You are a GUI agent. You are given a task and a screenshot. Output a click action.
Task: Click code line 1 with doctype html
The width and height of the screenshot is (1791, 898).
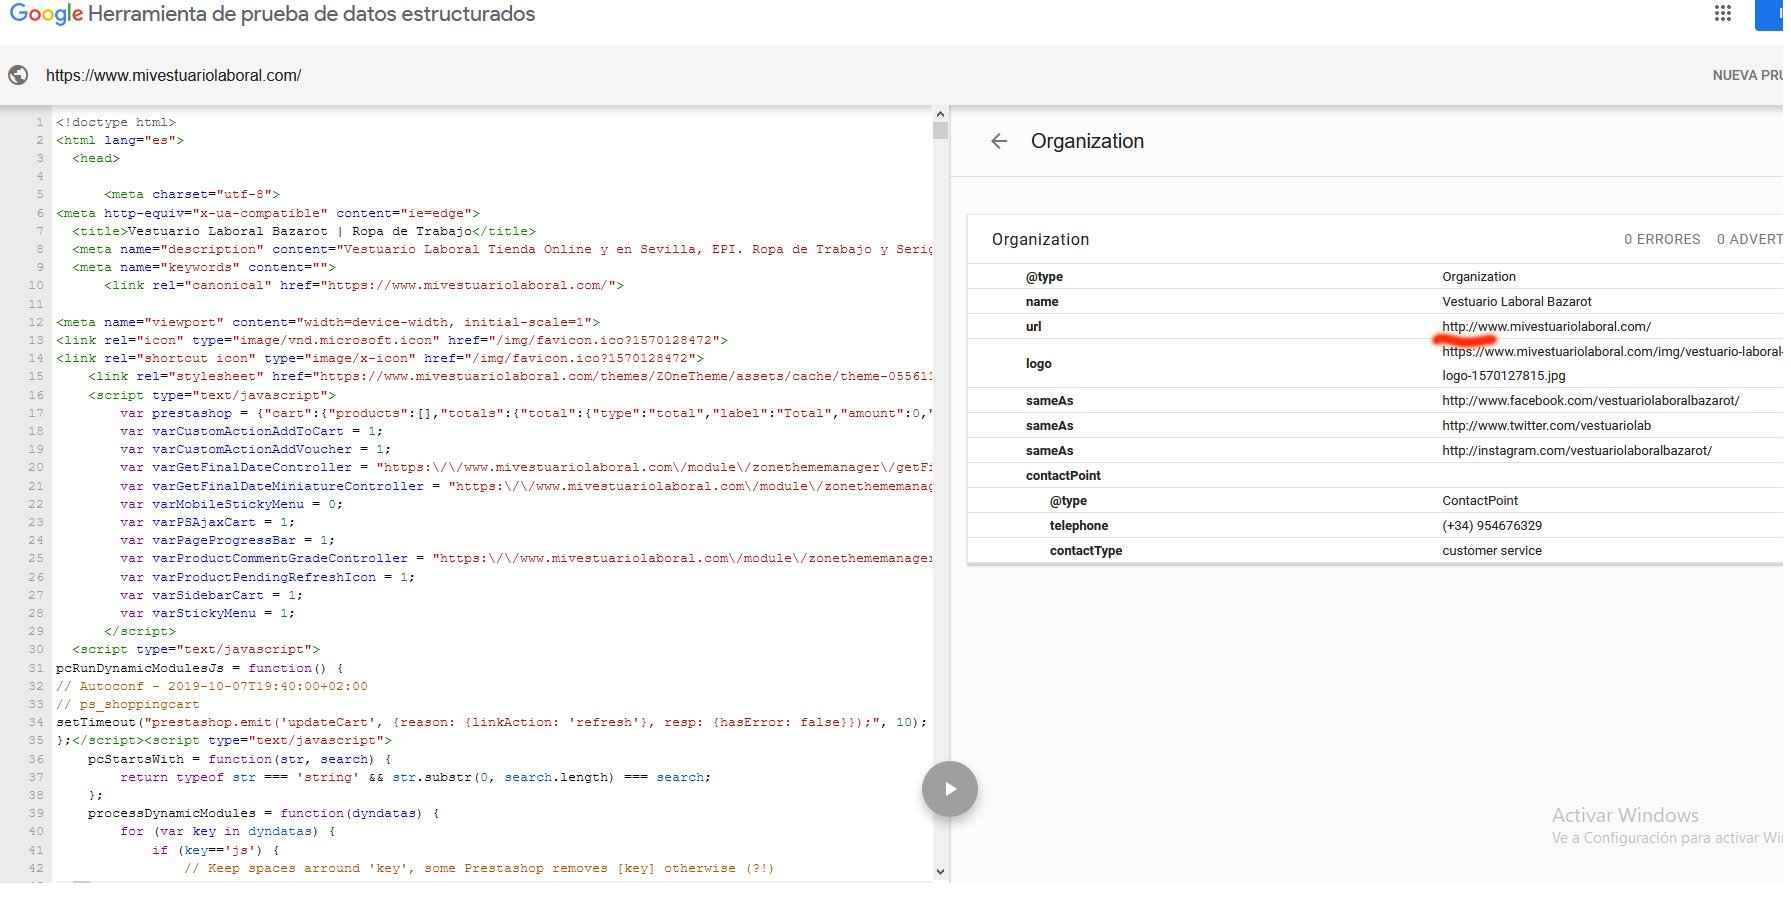(116, 122)
